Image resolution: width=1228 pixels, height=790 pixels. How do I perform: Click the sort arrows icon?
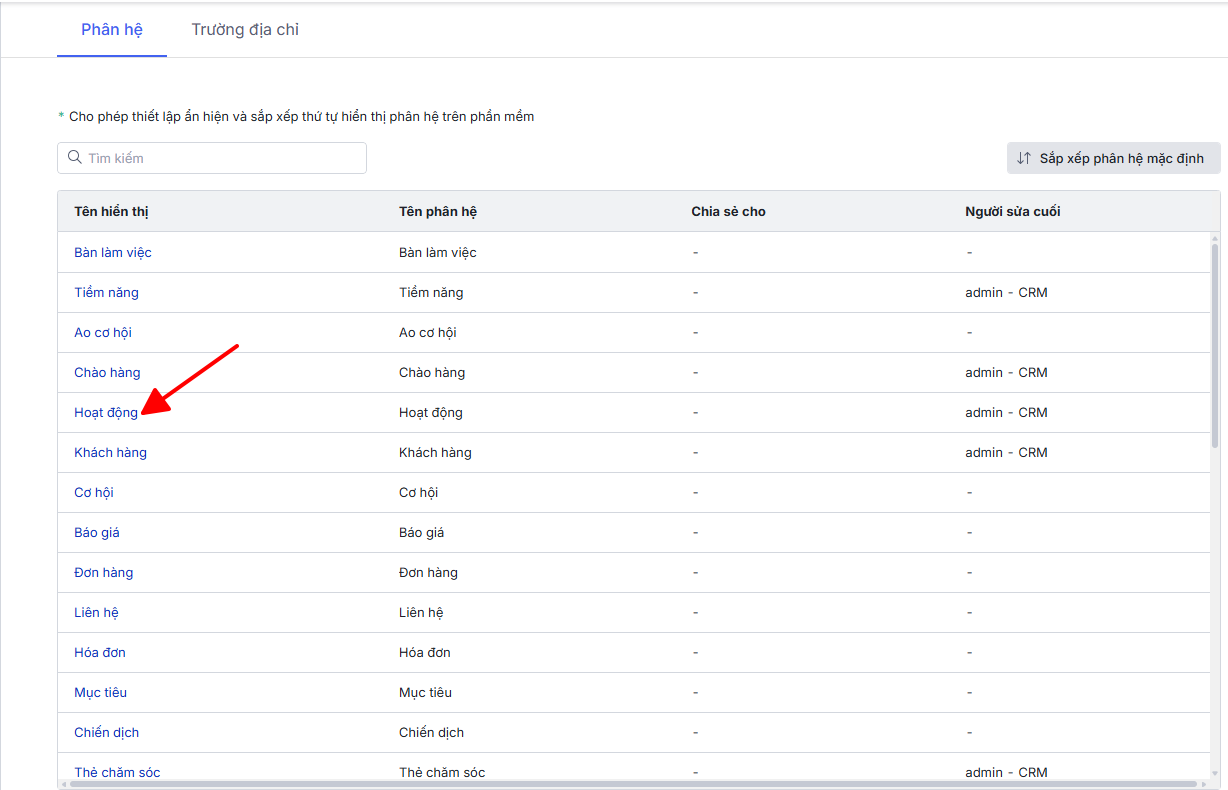(x=1024, y=158)
